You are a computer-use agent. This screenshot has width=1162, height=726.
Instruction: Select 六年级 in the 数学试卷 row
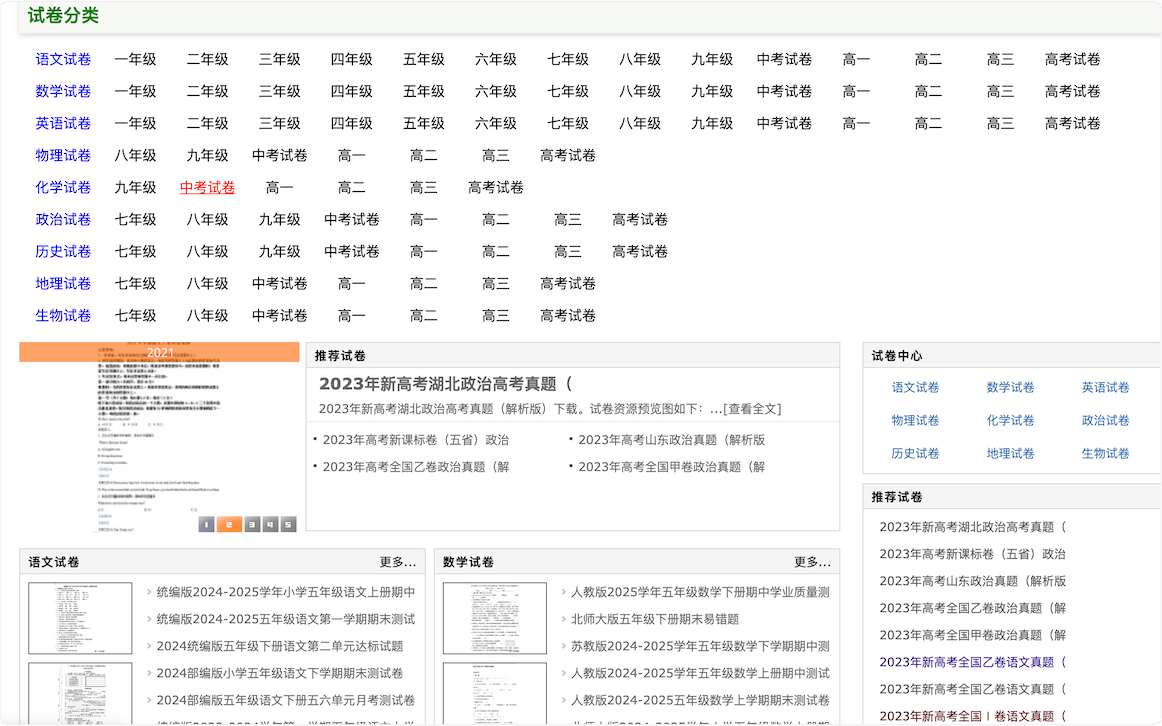pyautogui.click(x=496, y=91)
